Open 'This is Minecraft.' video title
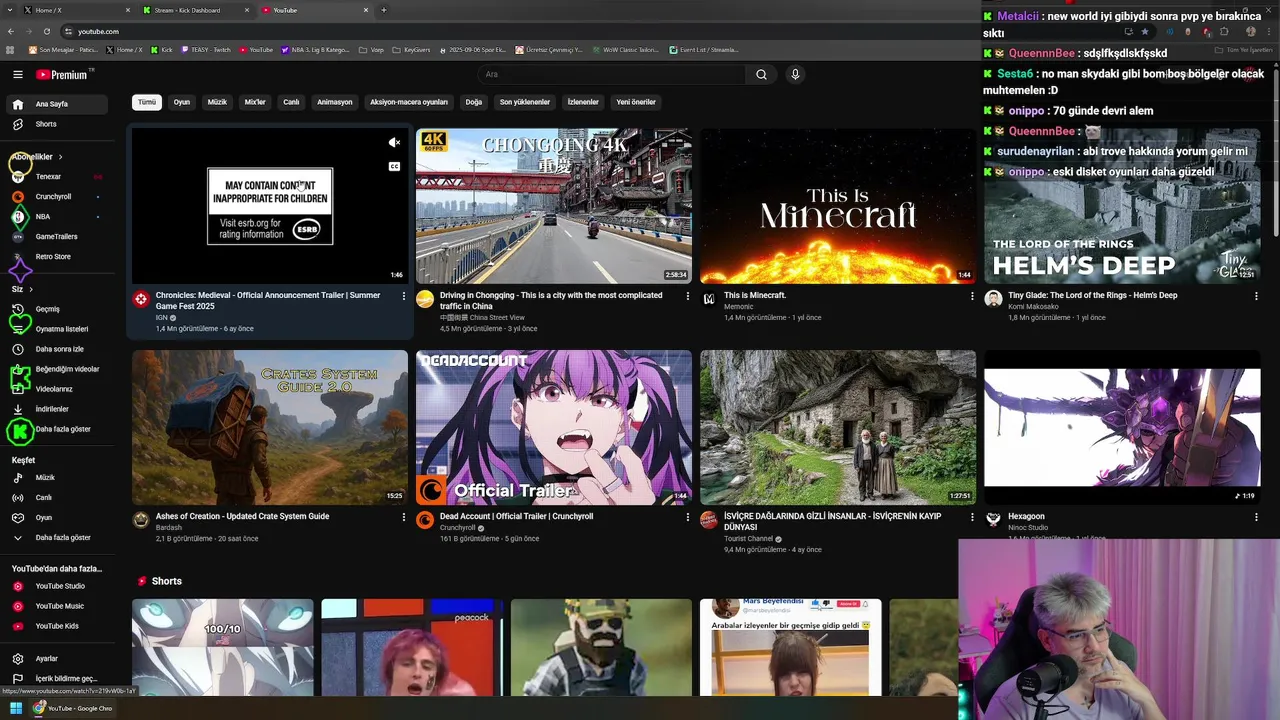 point(755,296)
